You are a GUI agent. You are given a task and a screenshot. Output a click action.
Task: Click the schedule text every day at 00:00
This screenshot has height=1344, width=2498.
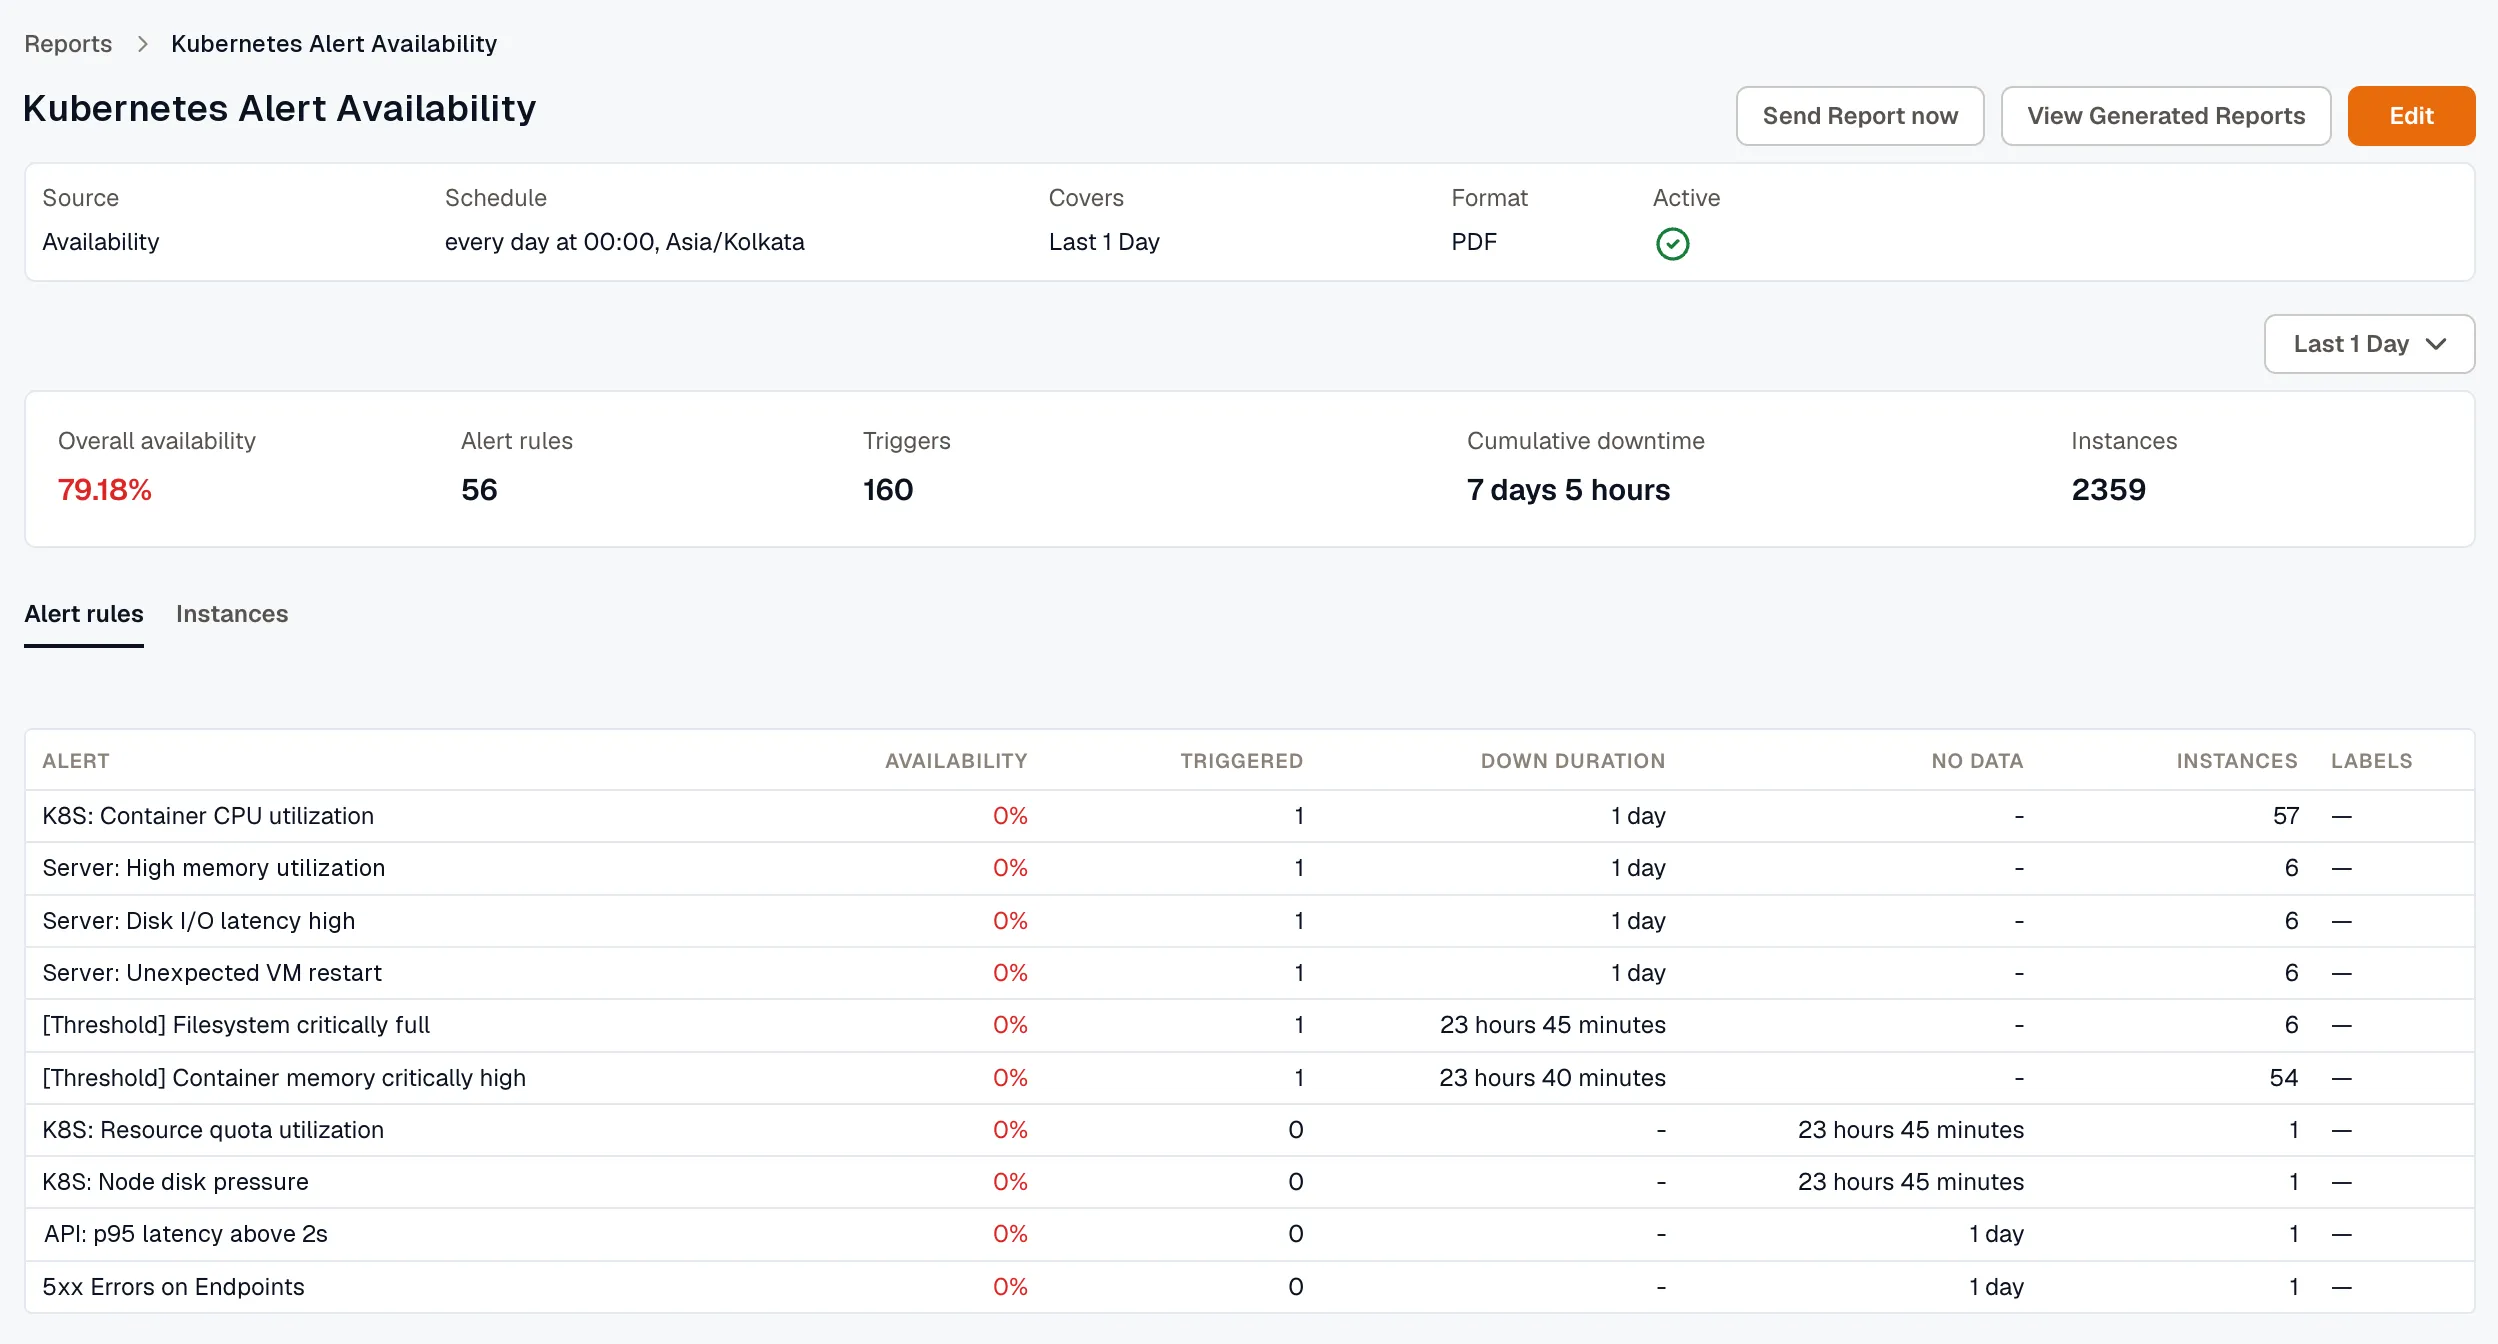(x=624, y=242)
